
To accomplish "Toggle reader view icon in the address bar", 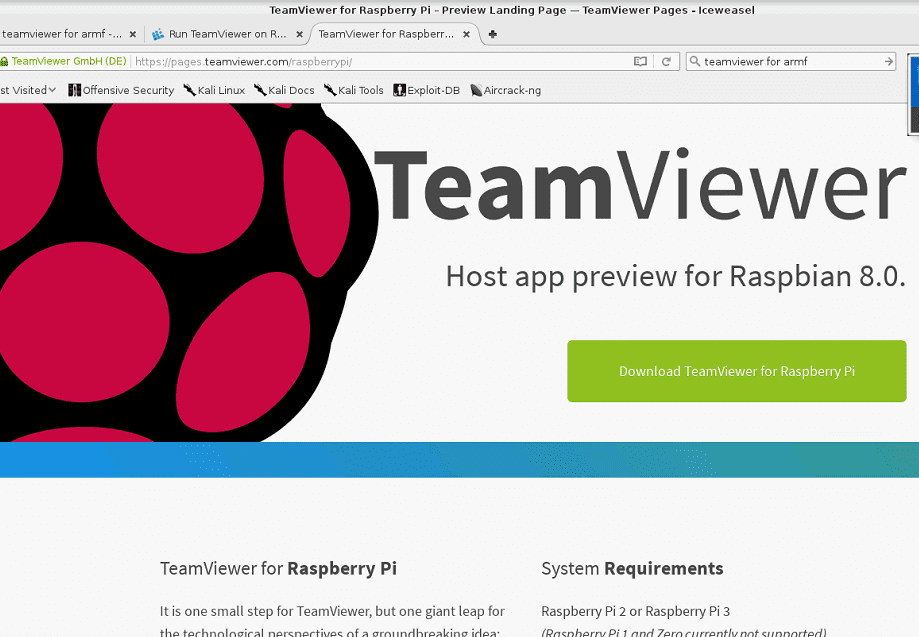I will pos(640,62).
